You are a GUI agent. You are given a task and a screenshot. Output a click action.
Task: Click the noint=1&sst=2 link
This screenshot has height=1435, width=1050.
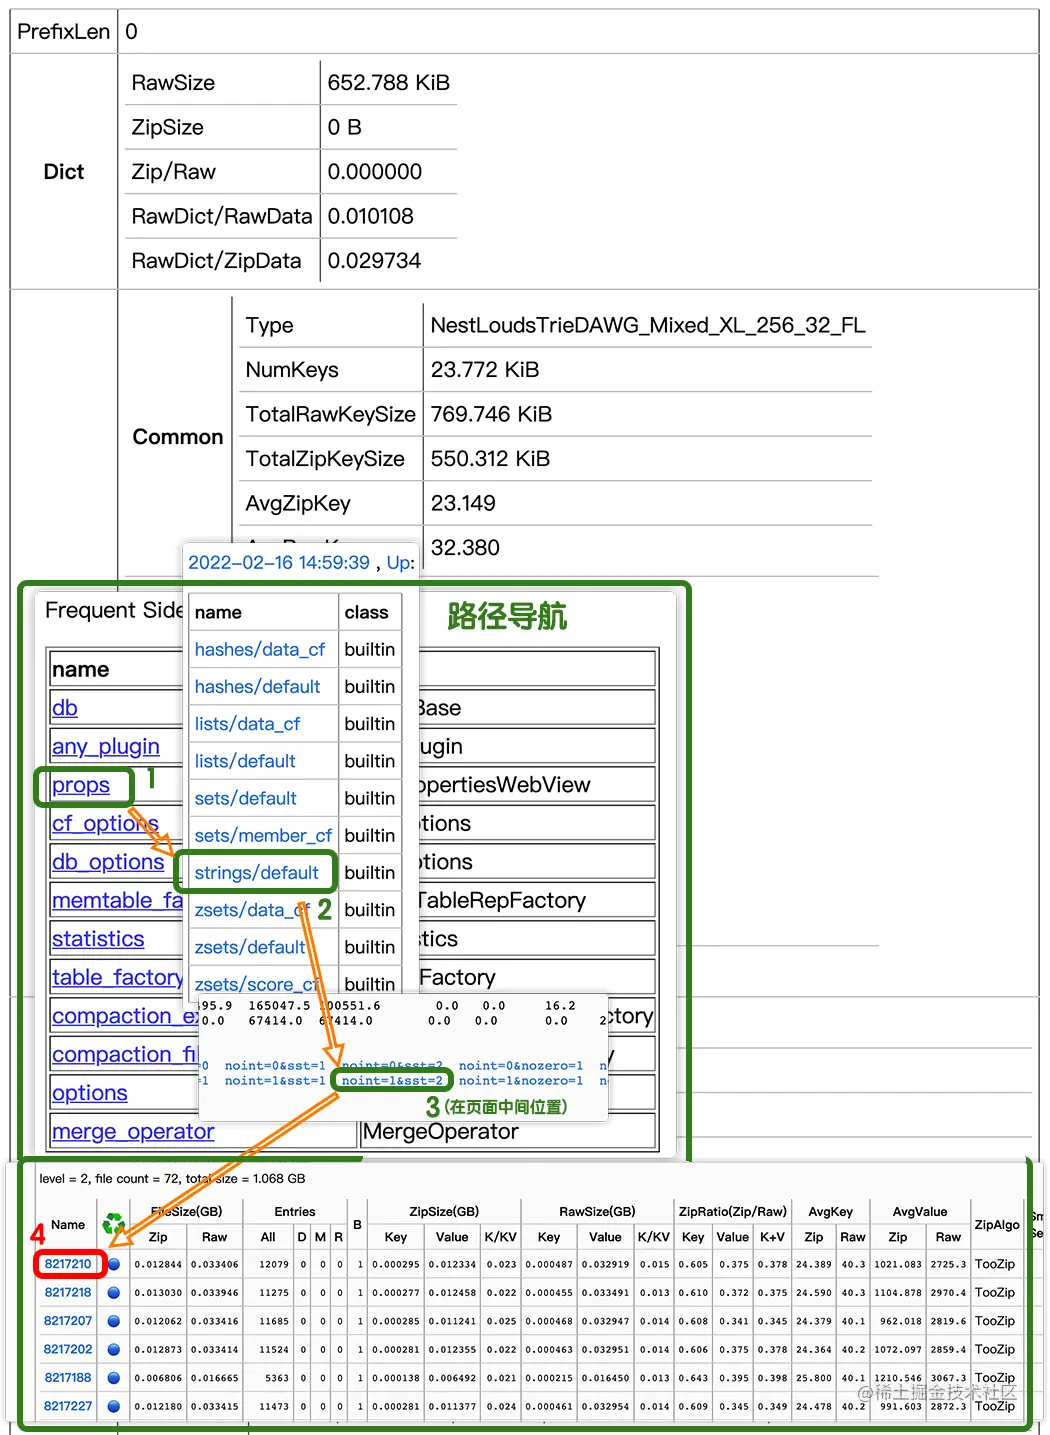click(392, 1081)
